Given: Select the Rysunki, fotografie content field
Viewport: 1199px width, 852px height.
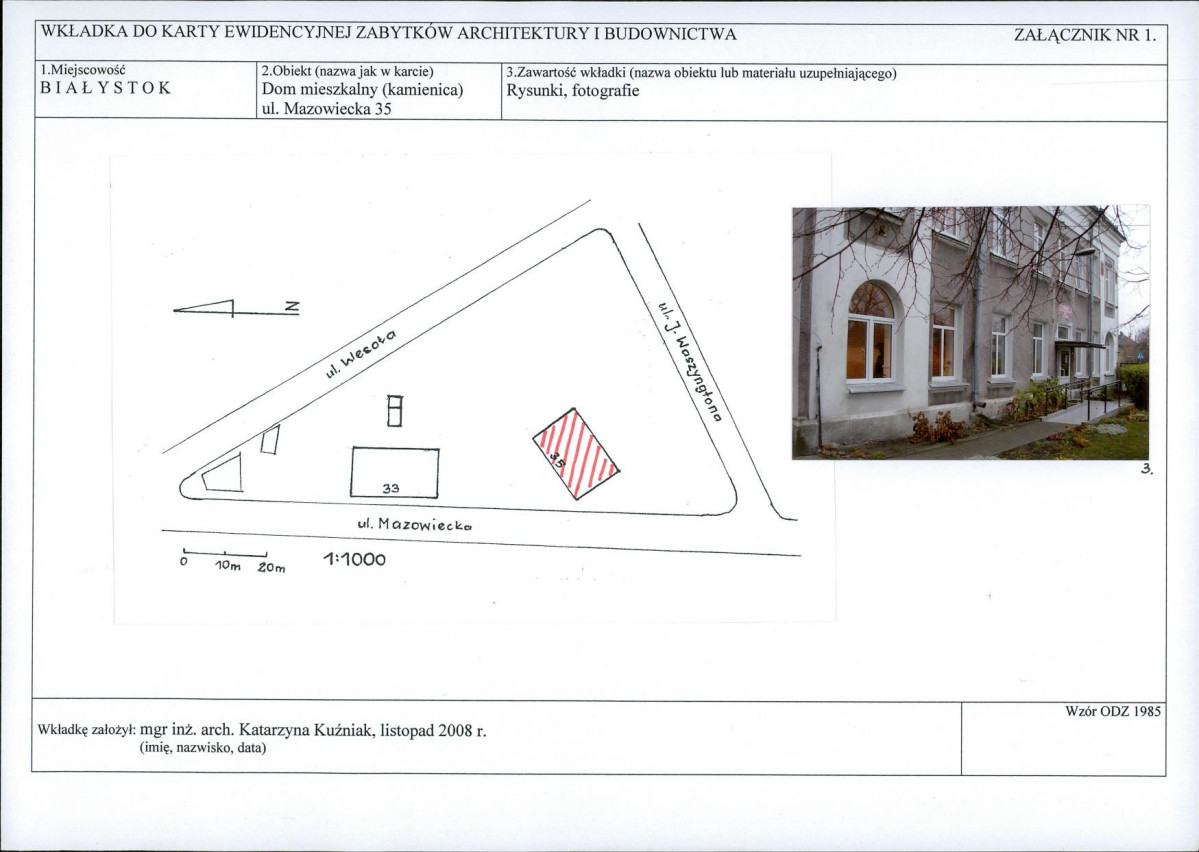Looking at the screenshot, I should point(572,90).
